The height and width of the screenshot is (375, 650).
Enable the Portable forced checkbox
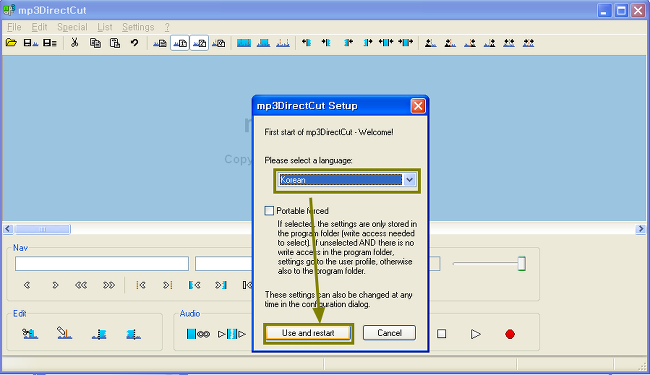point(269,210)
